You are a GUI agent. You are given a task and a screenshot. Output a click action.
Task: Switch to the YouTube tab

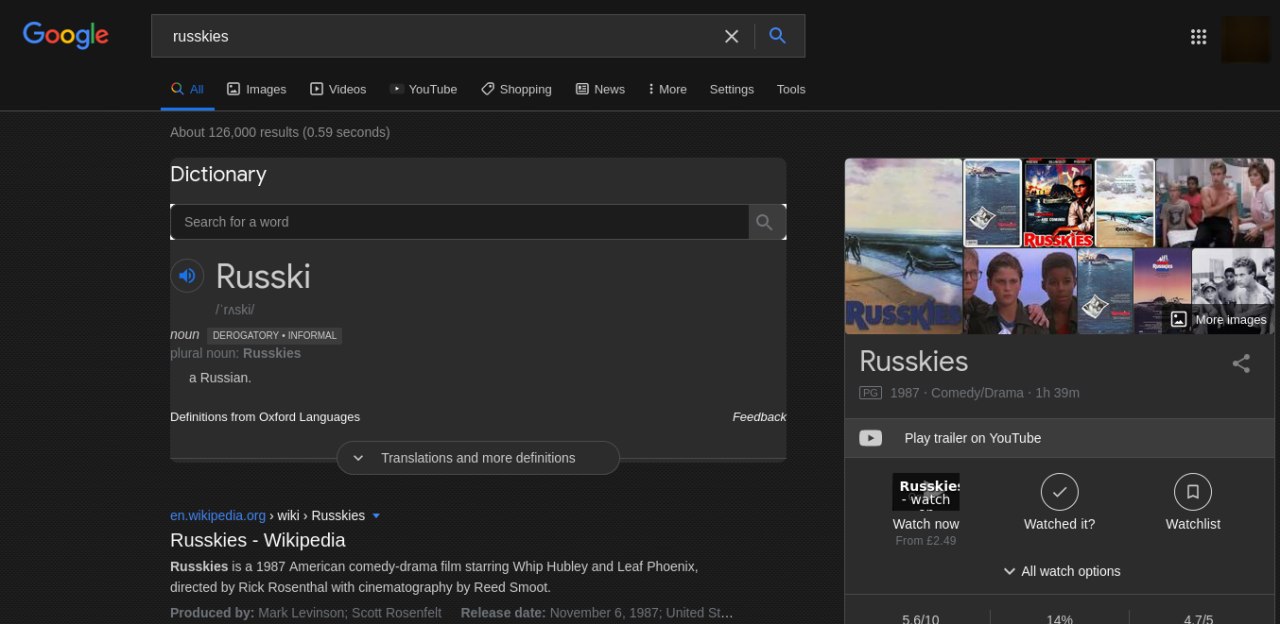[423, 89]
